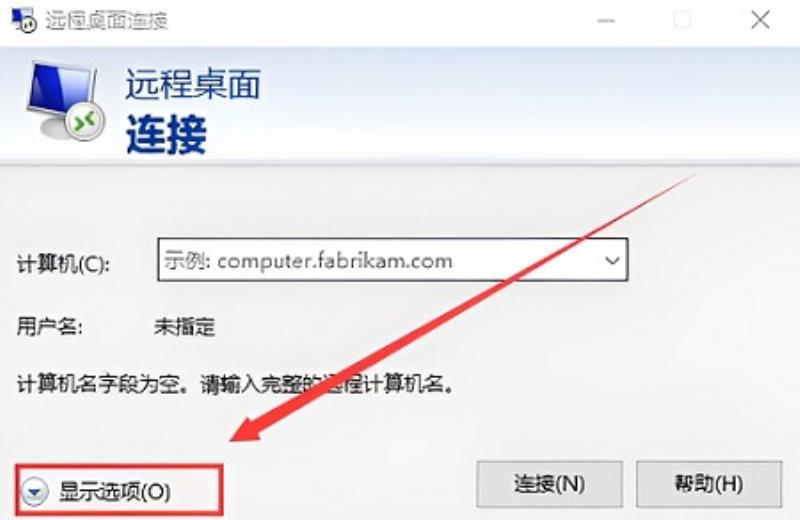Click the bold 连接 banner heading
The height and width of the screenshot is (520, 800).
[166, 134]
